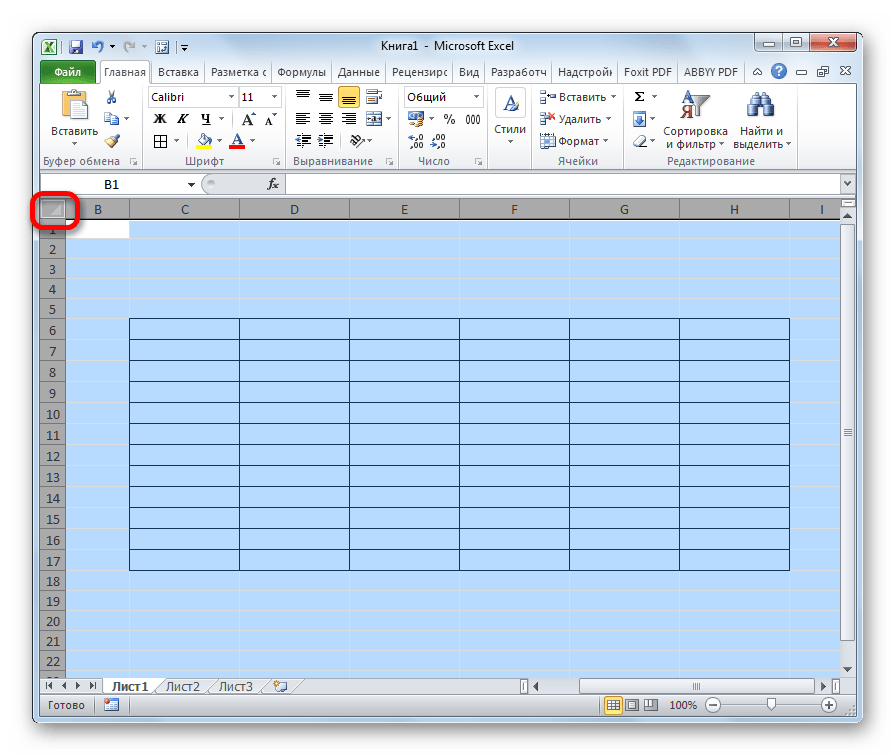Select the Format Painter brush
The width and height of the screenshot is (896, 756).
(111, 141)
